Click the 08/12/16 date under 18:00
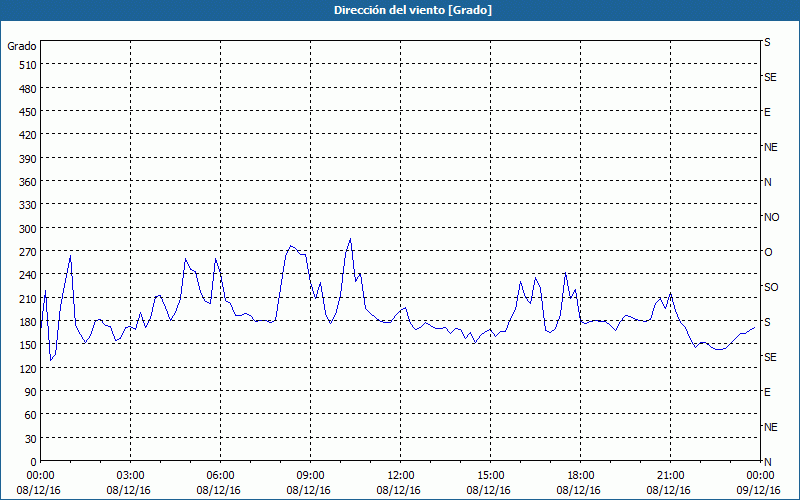 (x=579, y=490)
